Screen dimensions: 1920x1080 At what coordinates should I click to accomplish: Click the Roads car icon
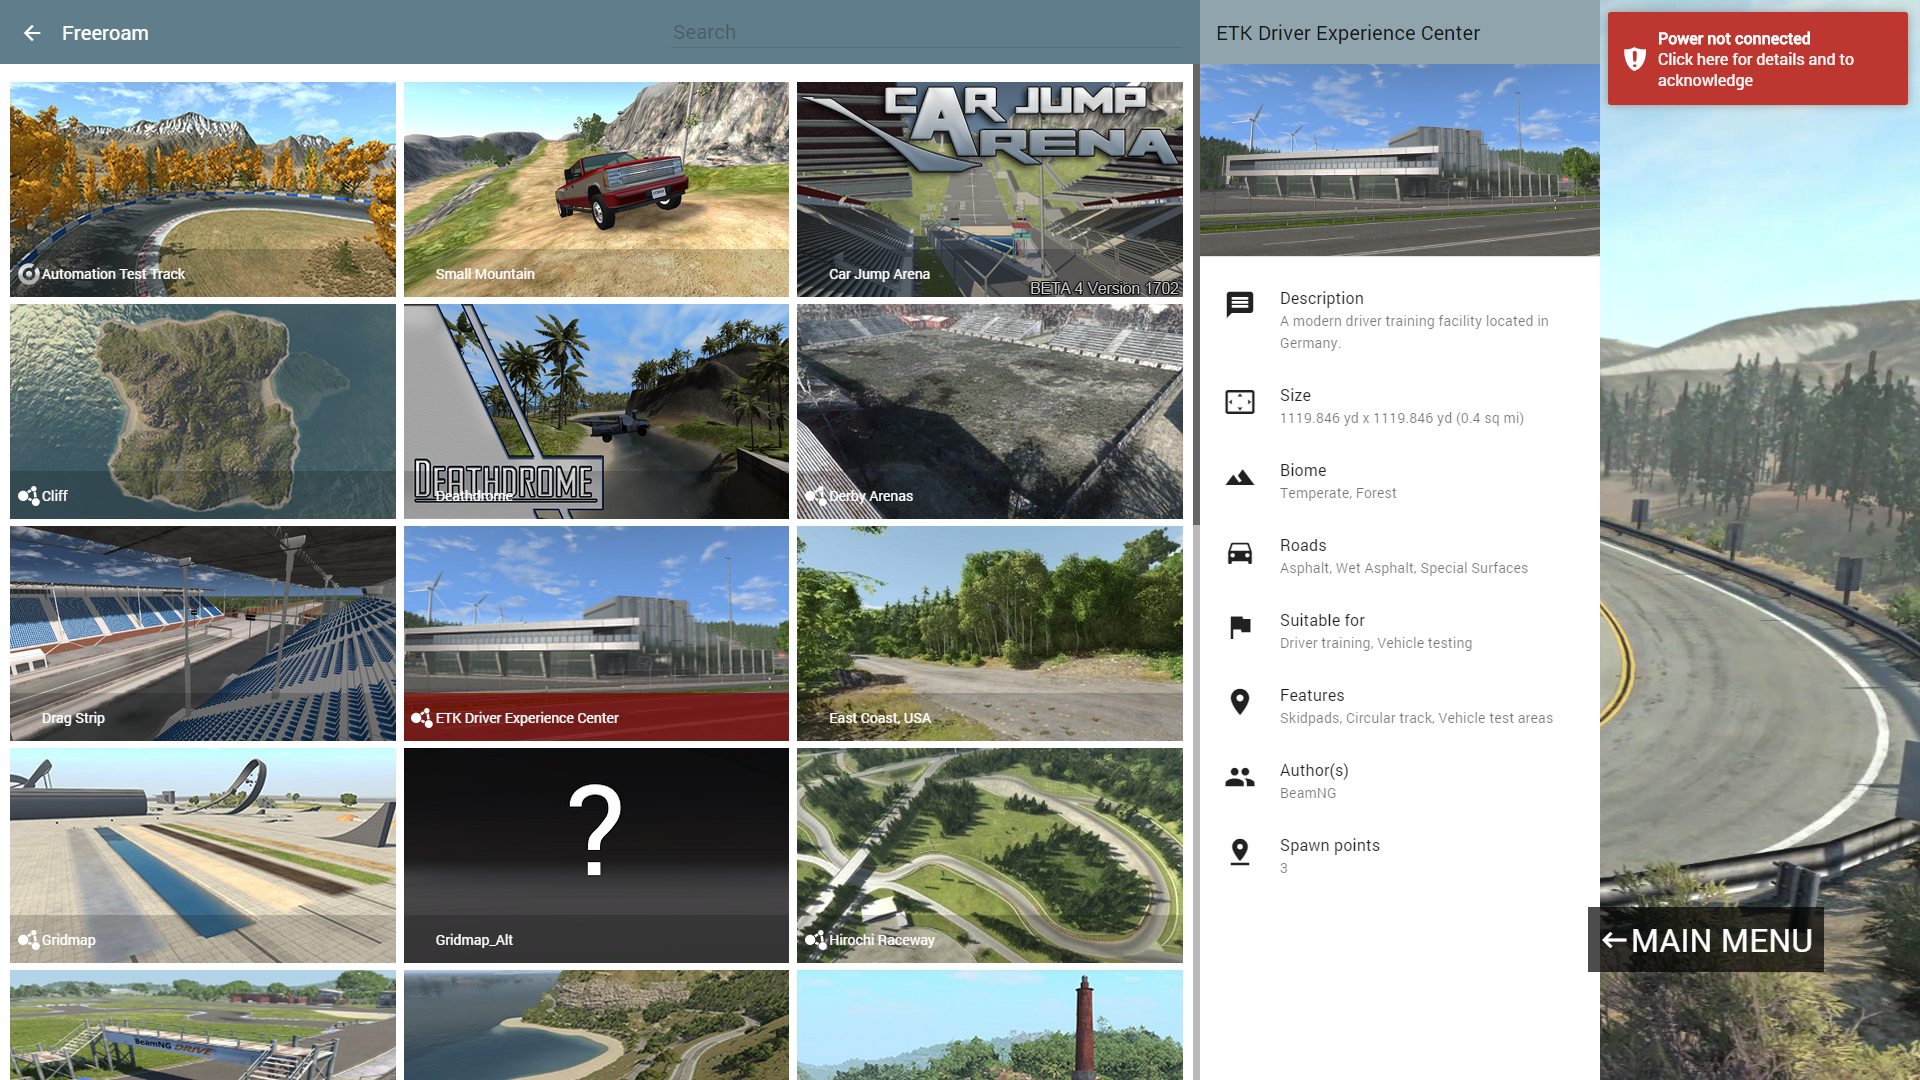(1239, 553)
